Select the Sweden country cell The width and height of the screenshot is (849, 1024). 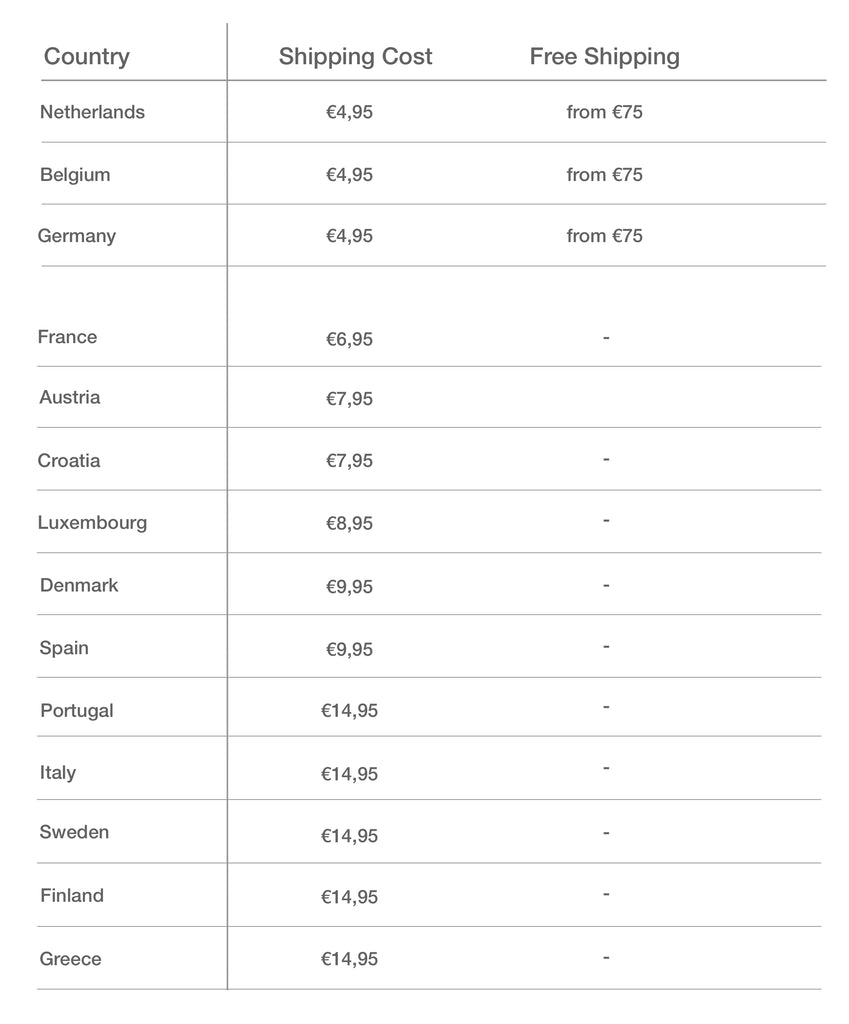pyautogui.click(x=74, y=832)
